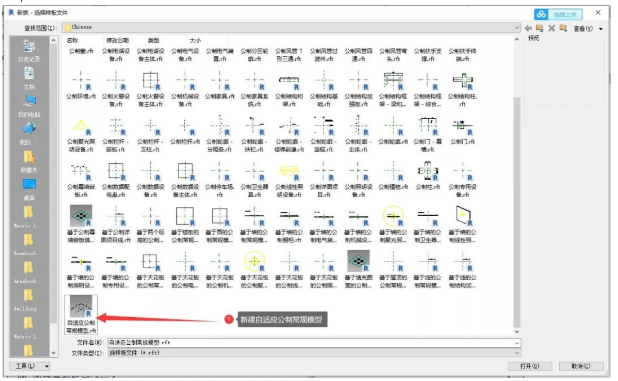Select the 公制轮廓.rft template icon
The image size is (618, 381).
[393, 126]
